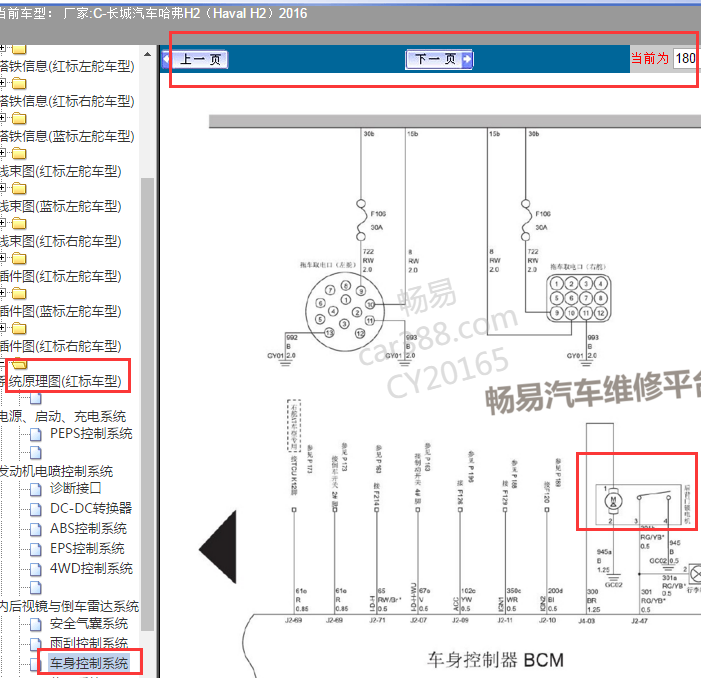Click folder icon above 线束图(红标左舵车型)

click(x=19, y=153)
